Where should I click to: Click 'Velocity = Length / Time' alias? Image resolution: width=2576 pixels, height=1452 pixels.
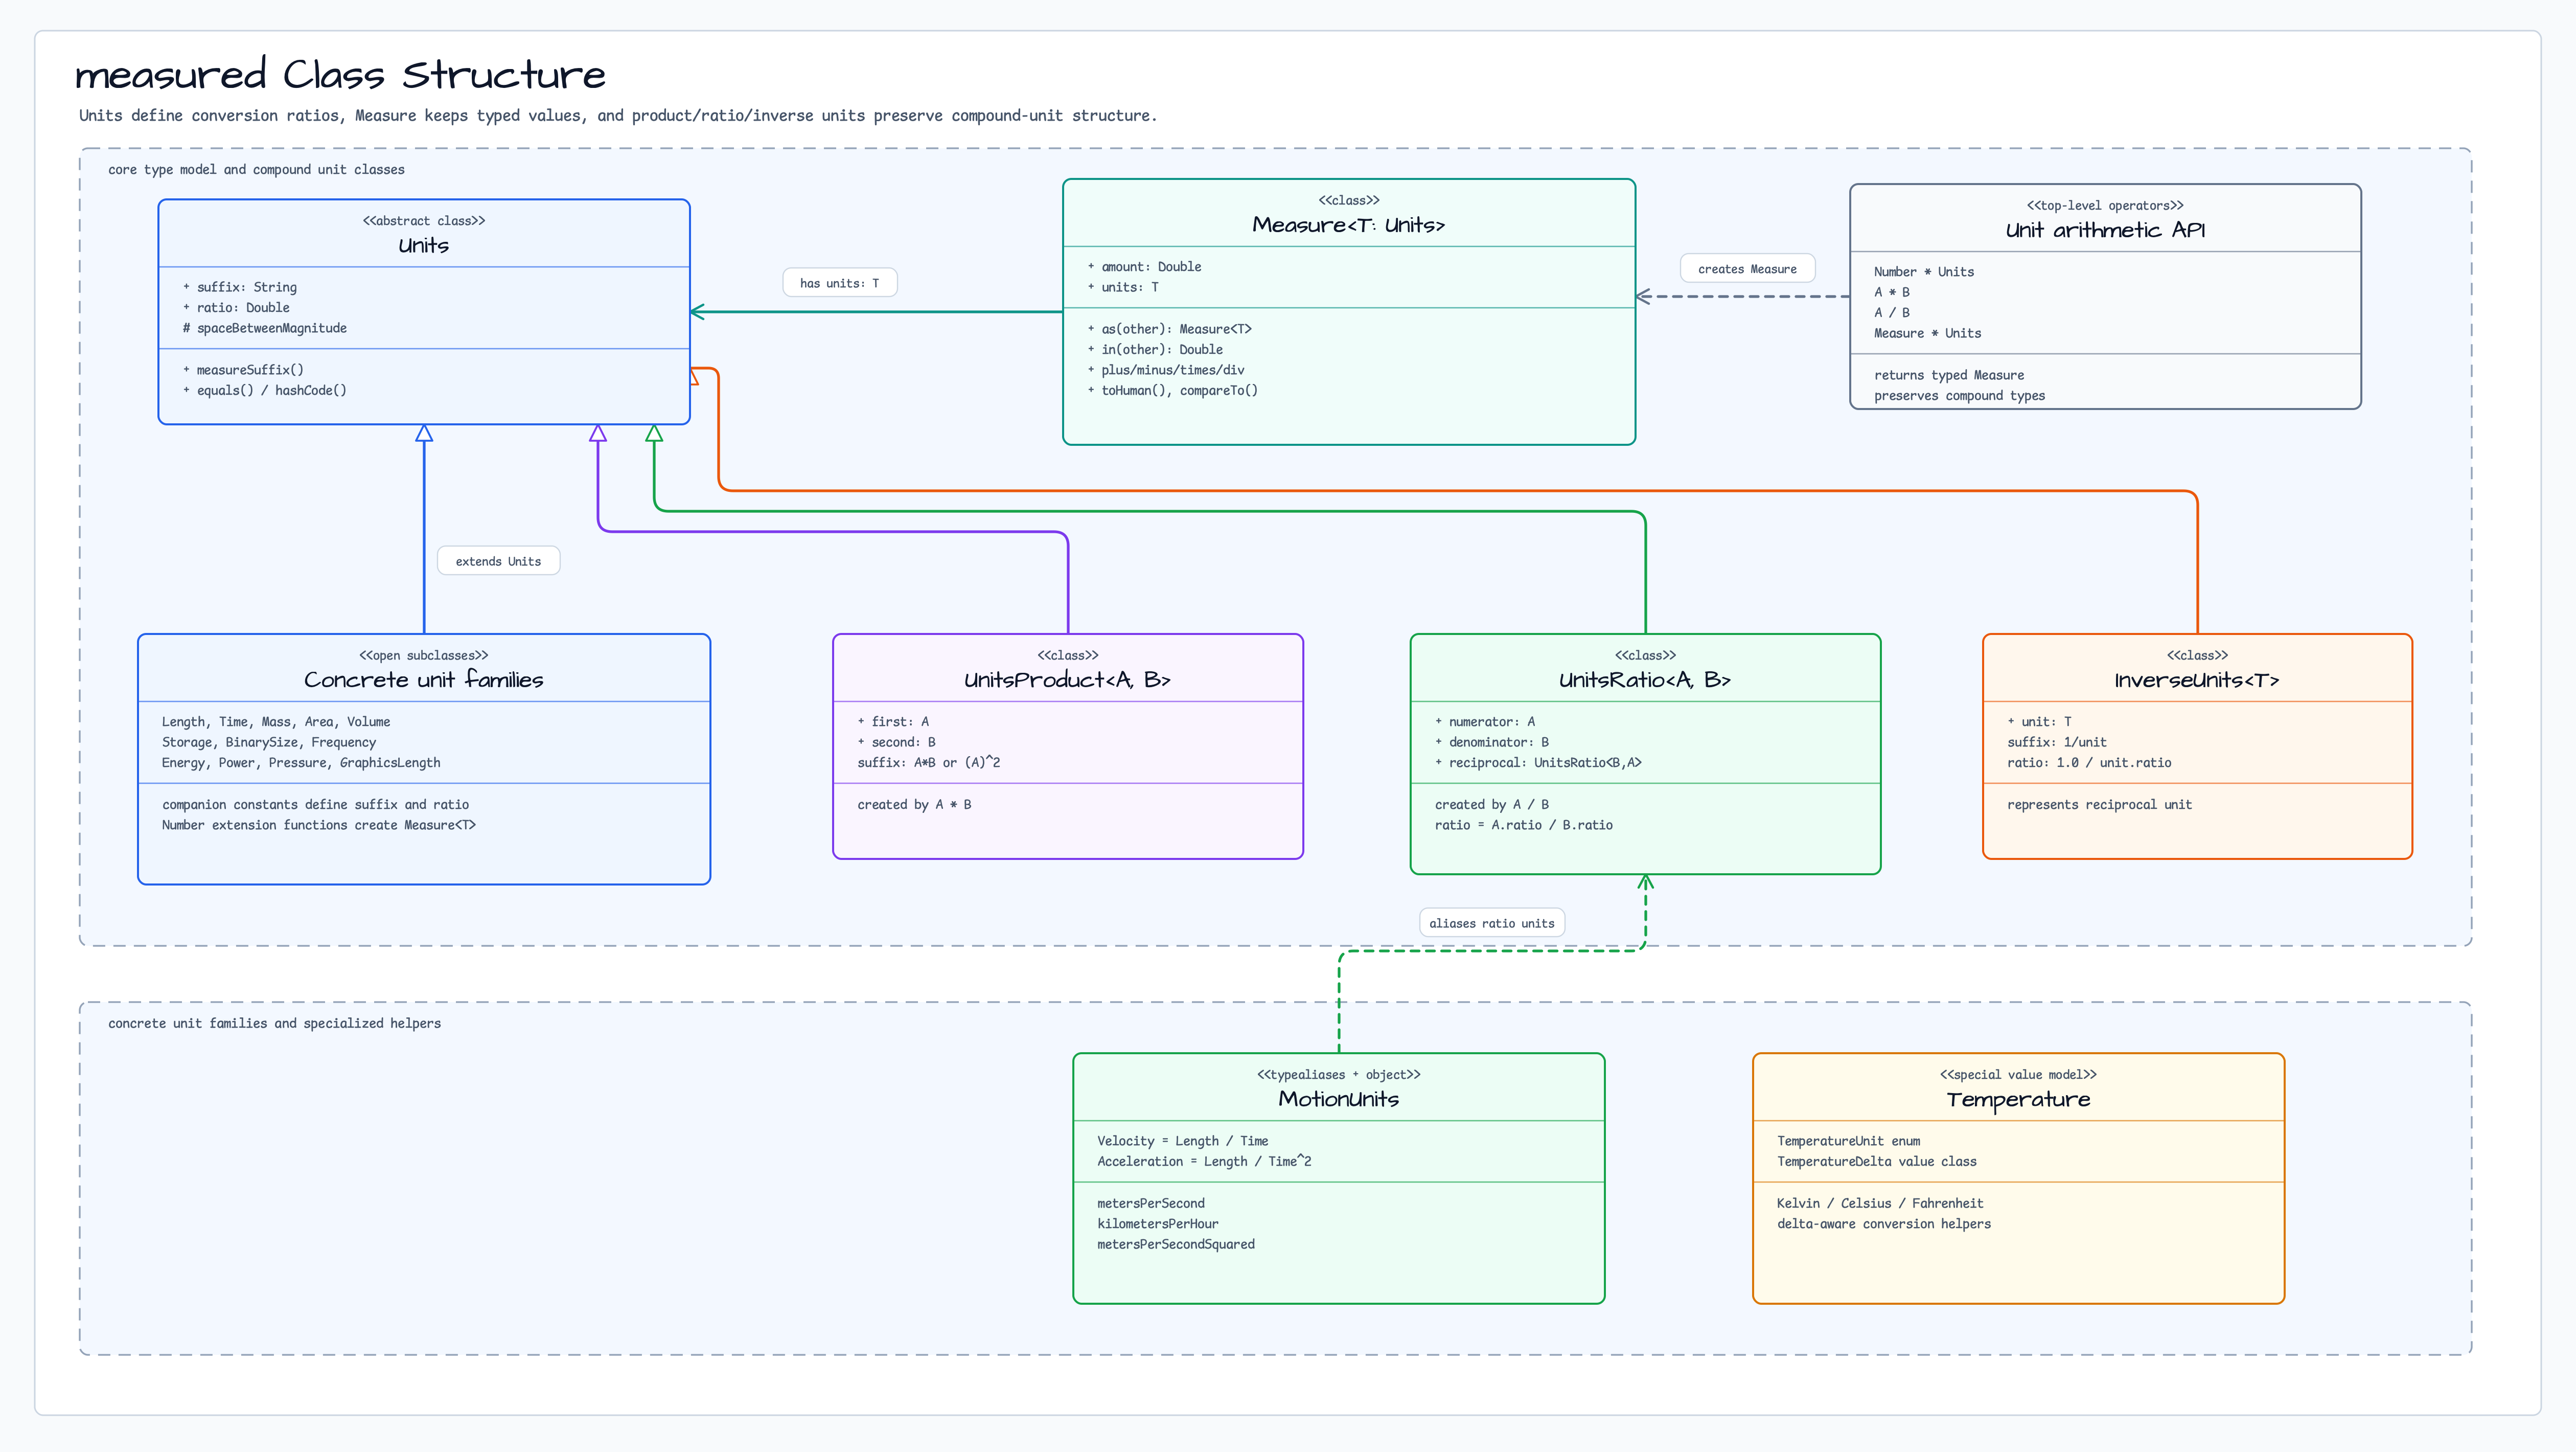[x=1182, y=1141]
